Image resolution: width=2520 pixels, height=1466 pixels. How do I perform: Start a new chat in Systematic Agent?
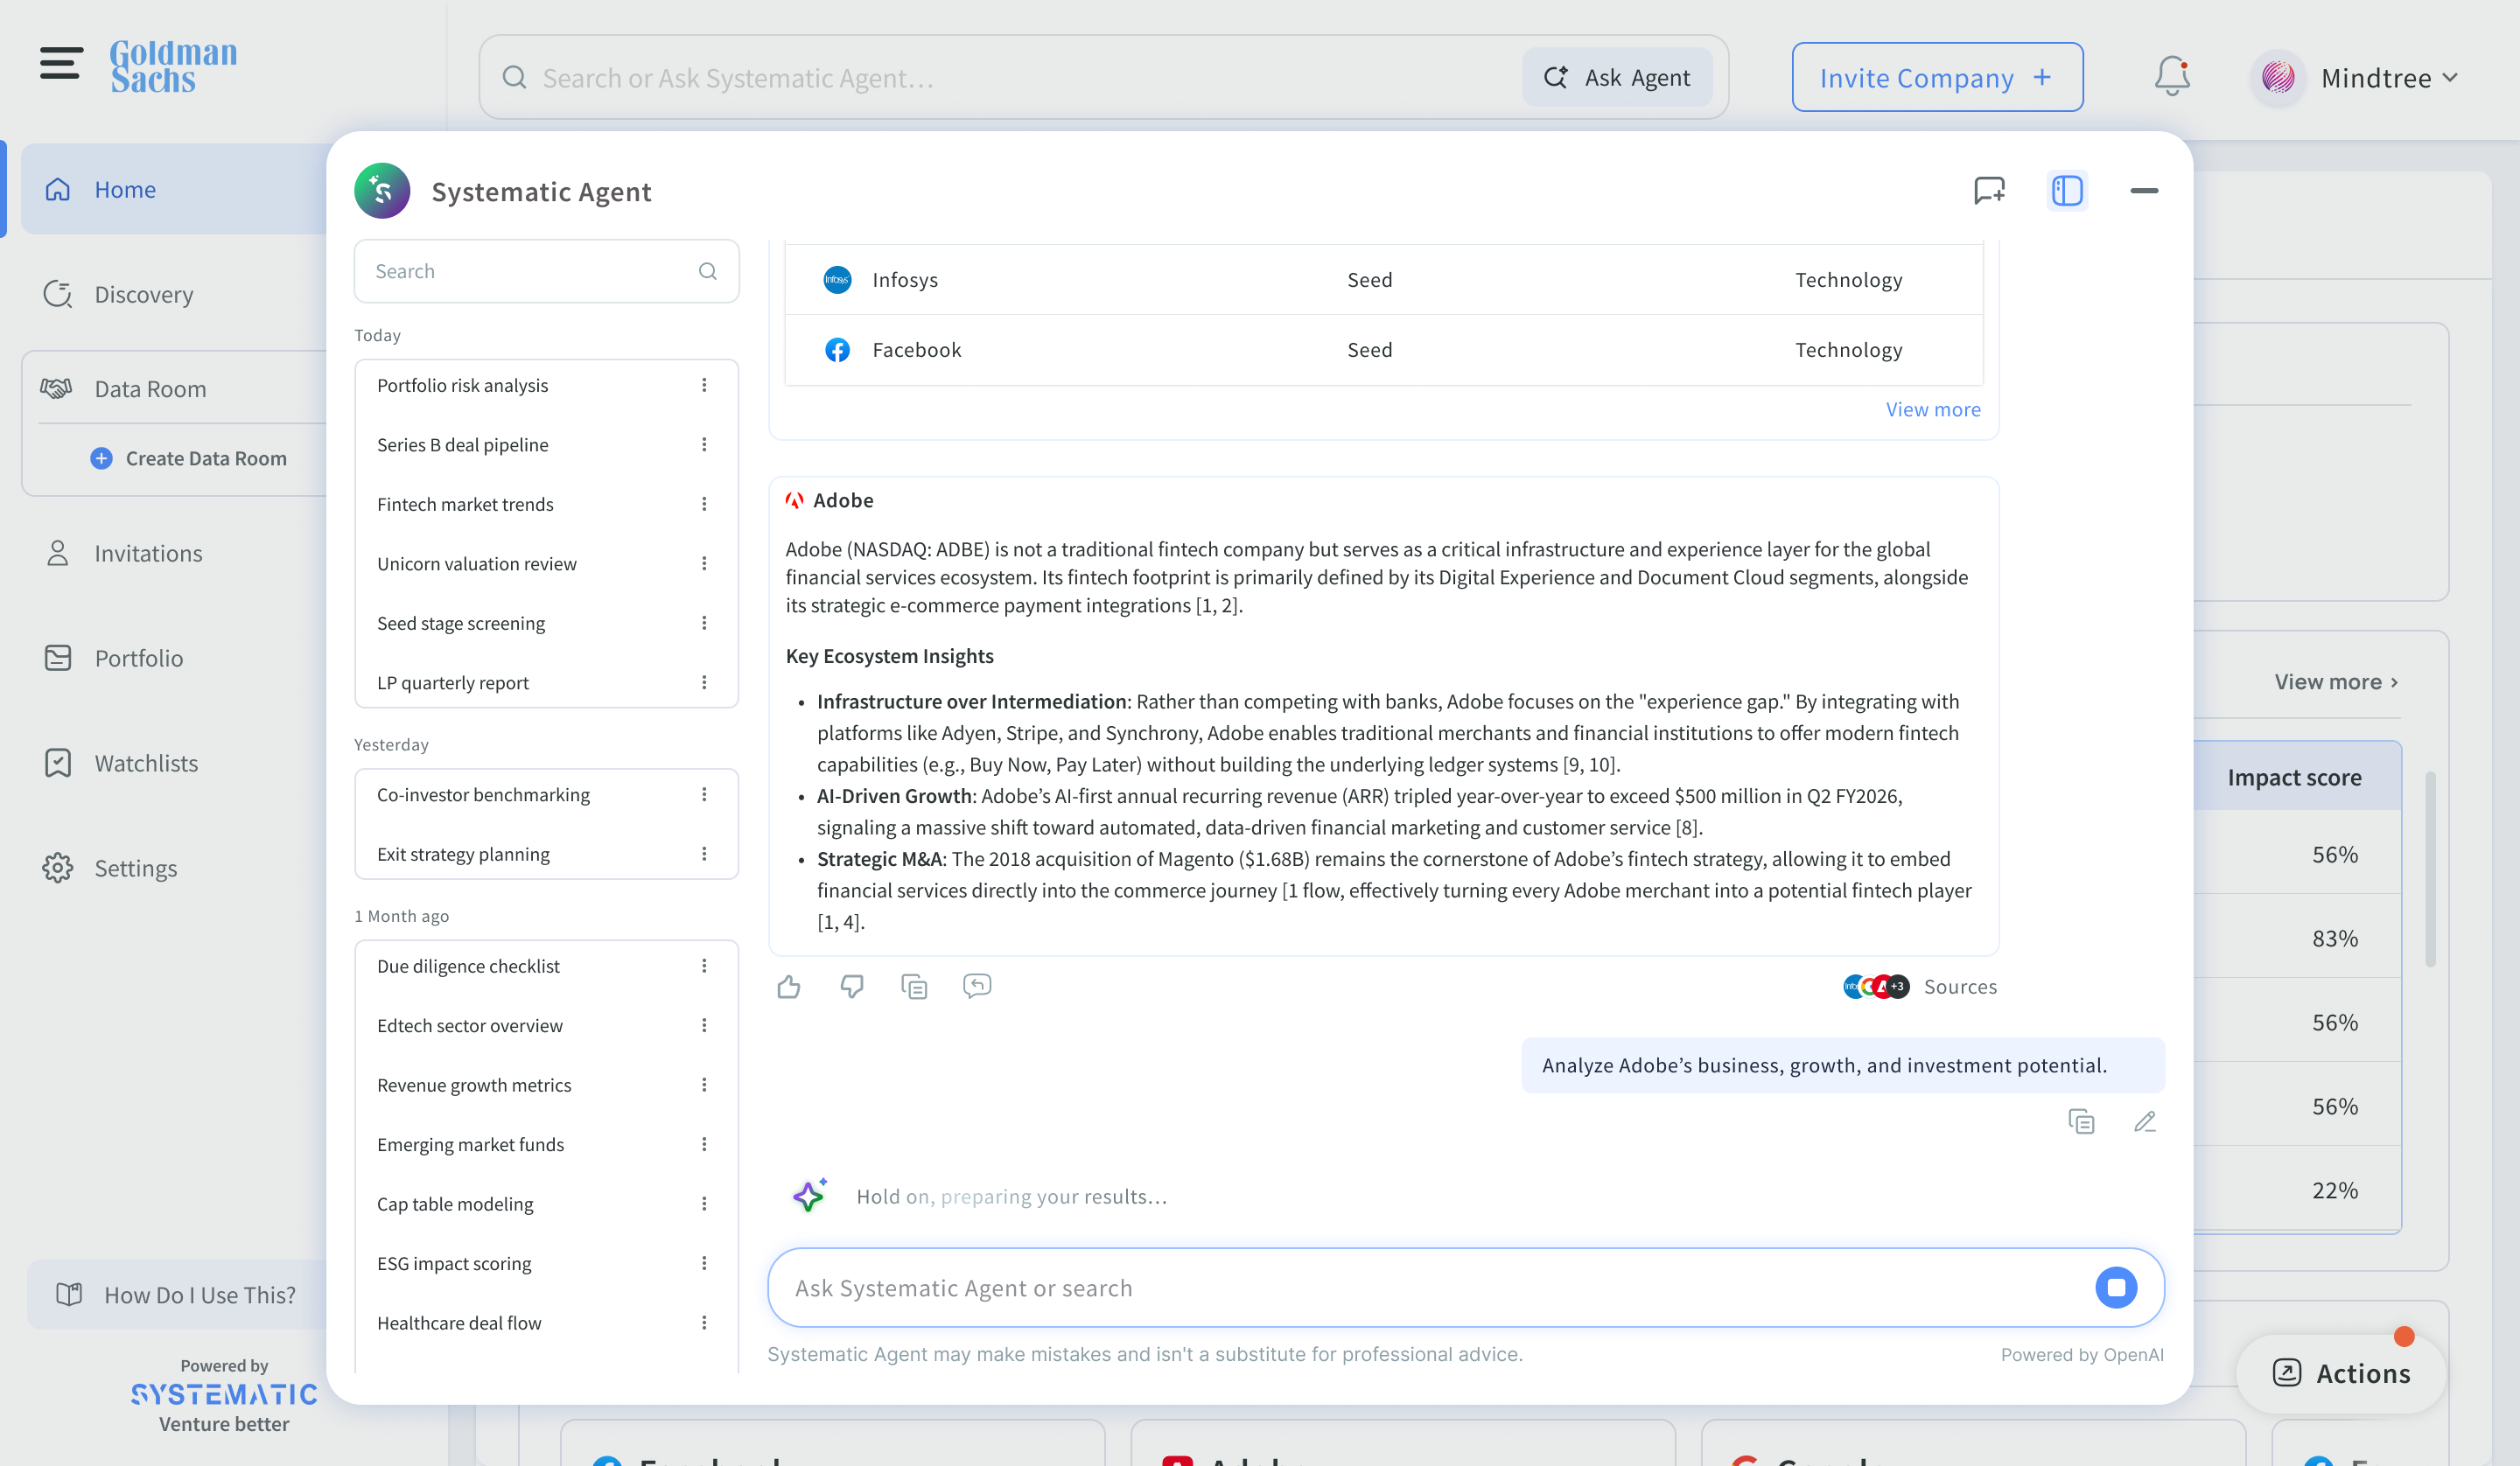[x=1989, y=190]
